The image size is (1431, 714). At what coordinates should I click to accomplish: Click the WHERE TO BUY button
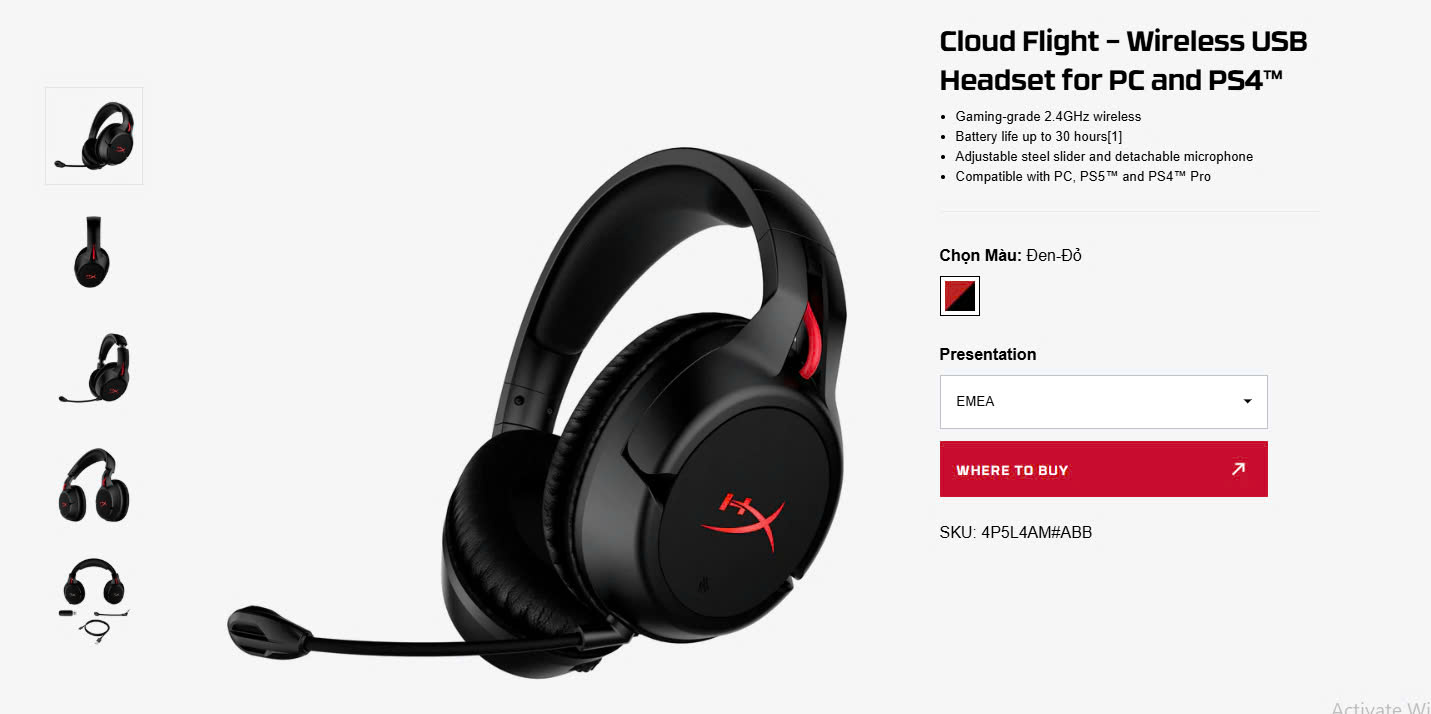click(1104, 469)
